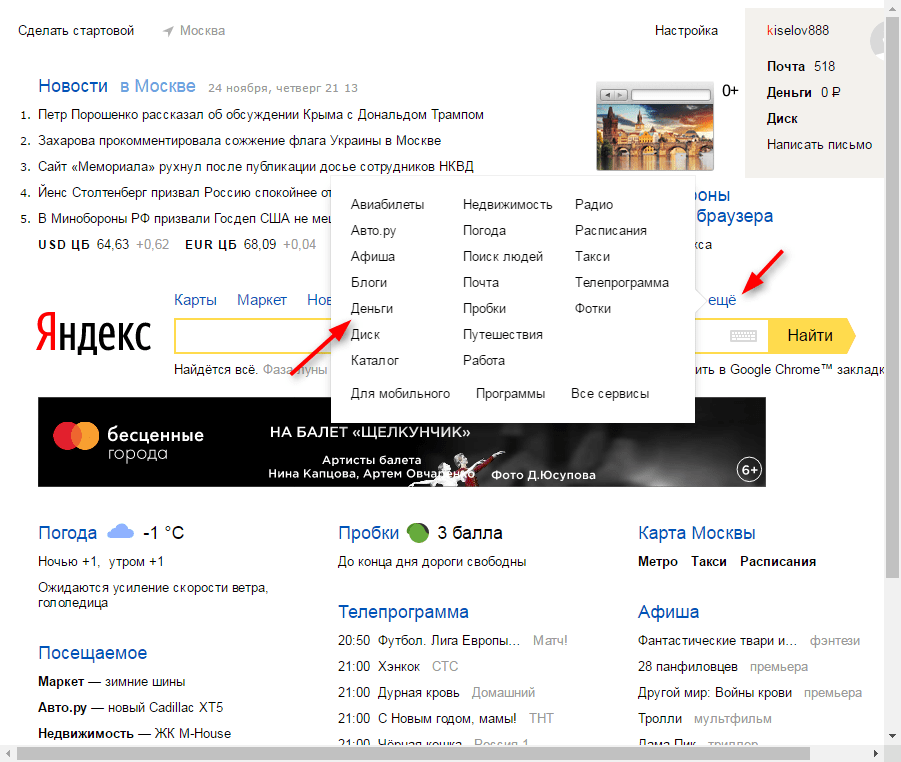Open Футбол. Лига Европы TV listing
This screenshot has height=762, width=901.
tap(449, 641)
